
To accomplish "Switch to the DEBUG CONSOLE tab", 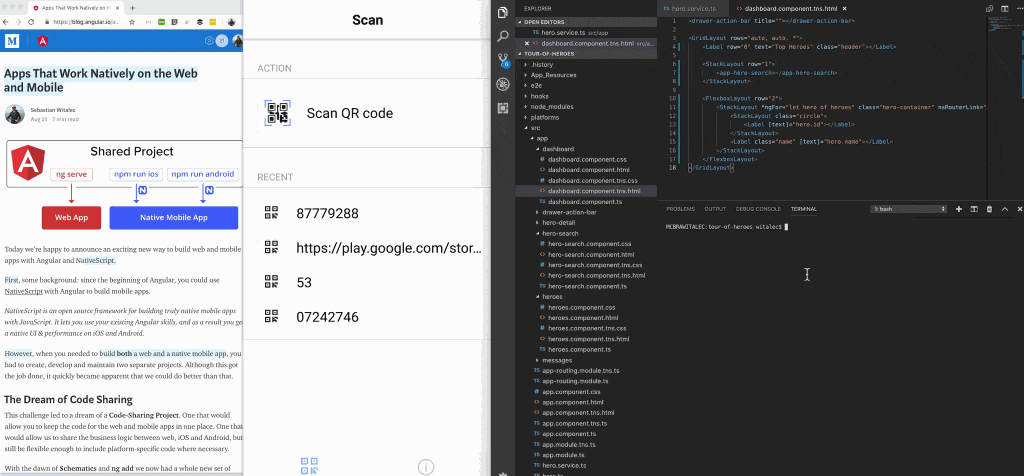I will pyautogui.click(x=758, y=209).
